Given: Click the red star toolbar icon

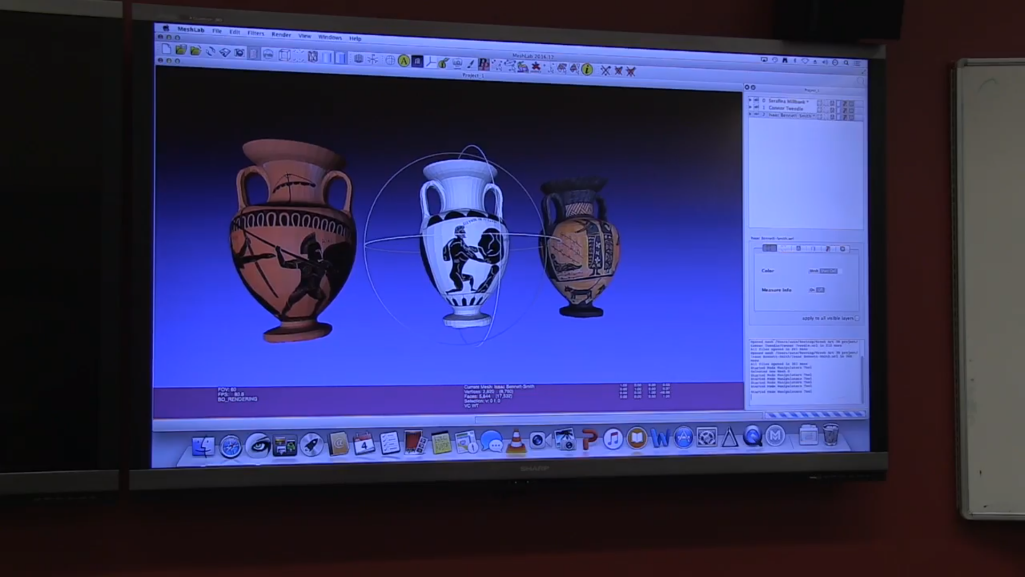Looking at the screenshot, I should (x=535, y=67).
